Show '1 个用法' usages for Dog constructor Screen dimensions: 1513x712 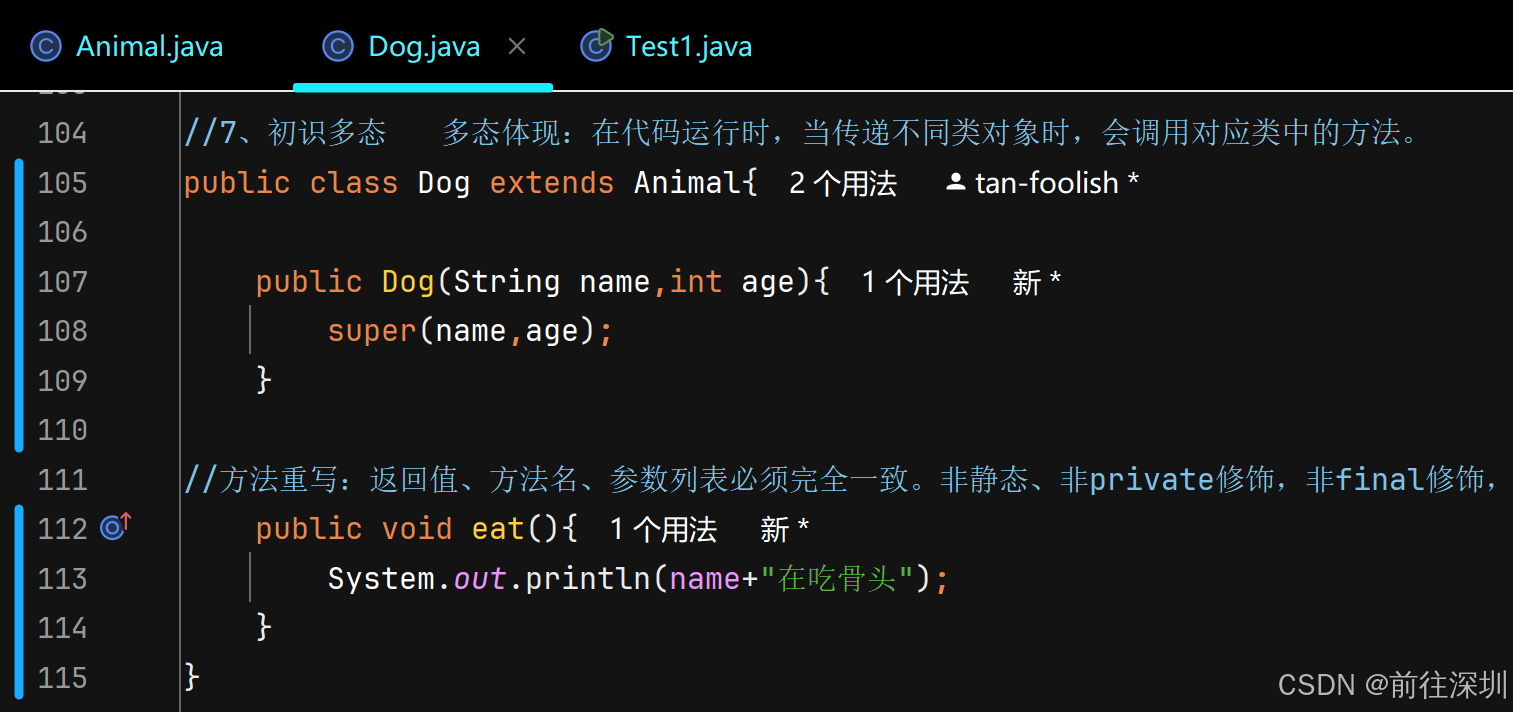tap(914, 282)
